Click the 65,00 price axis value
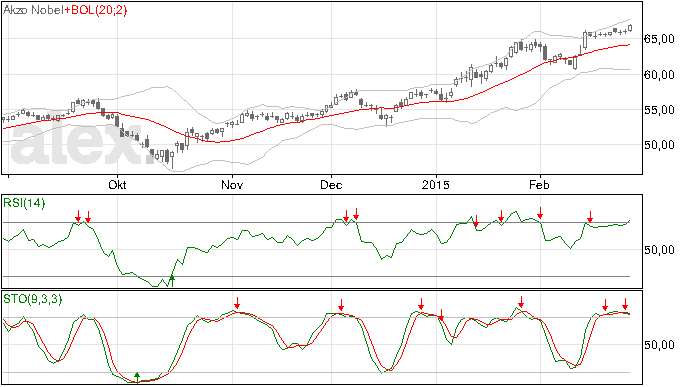690x387 pixels. [x=659, y=39]
